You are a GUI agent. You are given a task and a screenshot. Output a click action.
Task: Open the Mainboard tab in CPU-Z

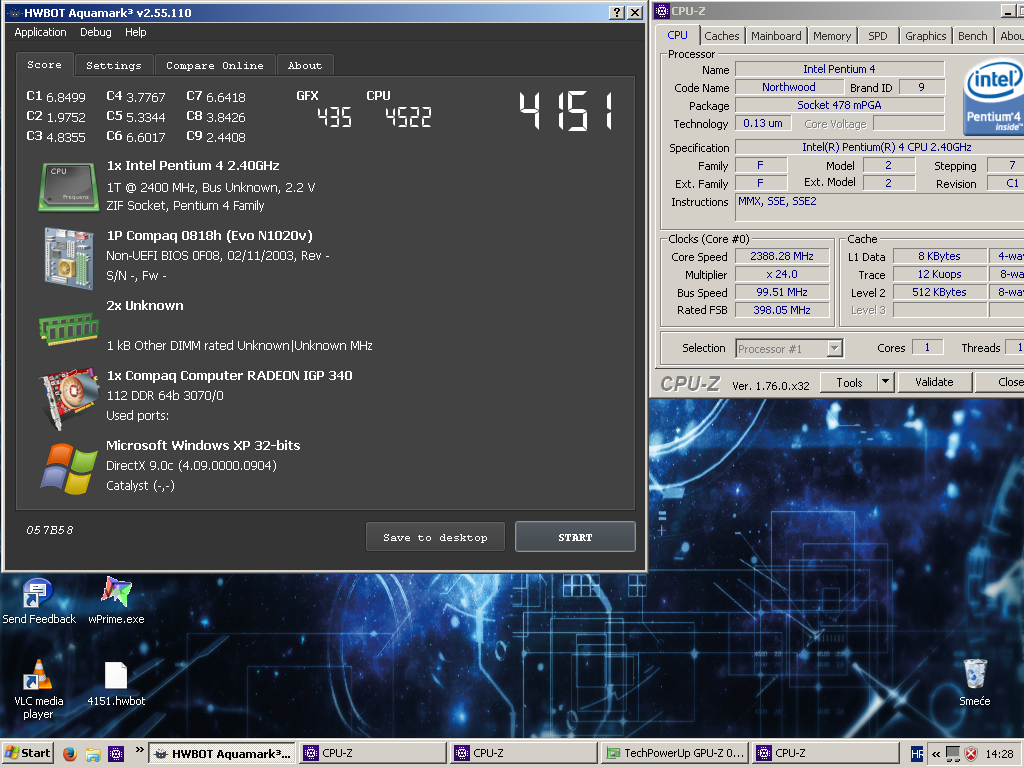point(776,36)
